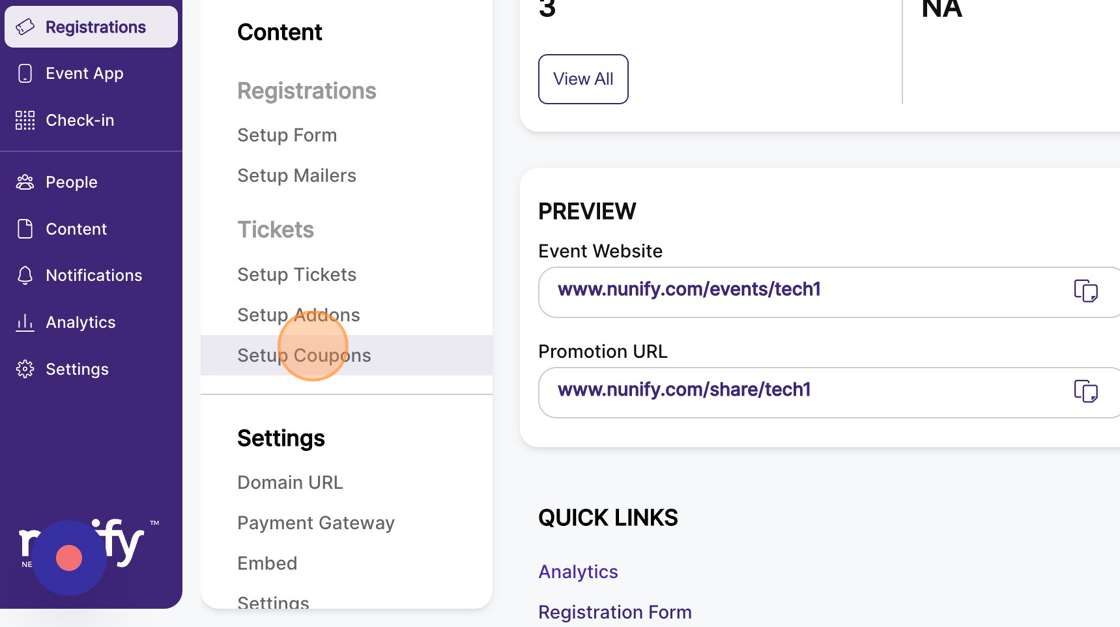Click the People group icon
This screenshot has height=627, width=1120.
[25, 182]
